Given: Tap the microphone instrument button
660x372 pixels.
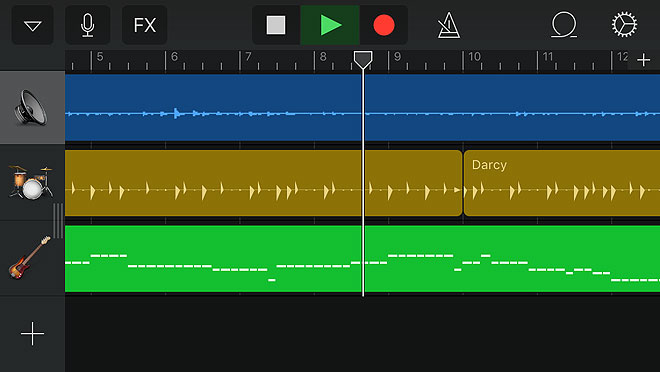Looking at the screenshot, I should pyautogui.click(x=88, y=25).
